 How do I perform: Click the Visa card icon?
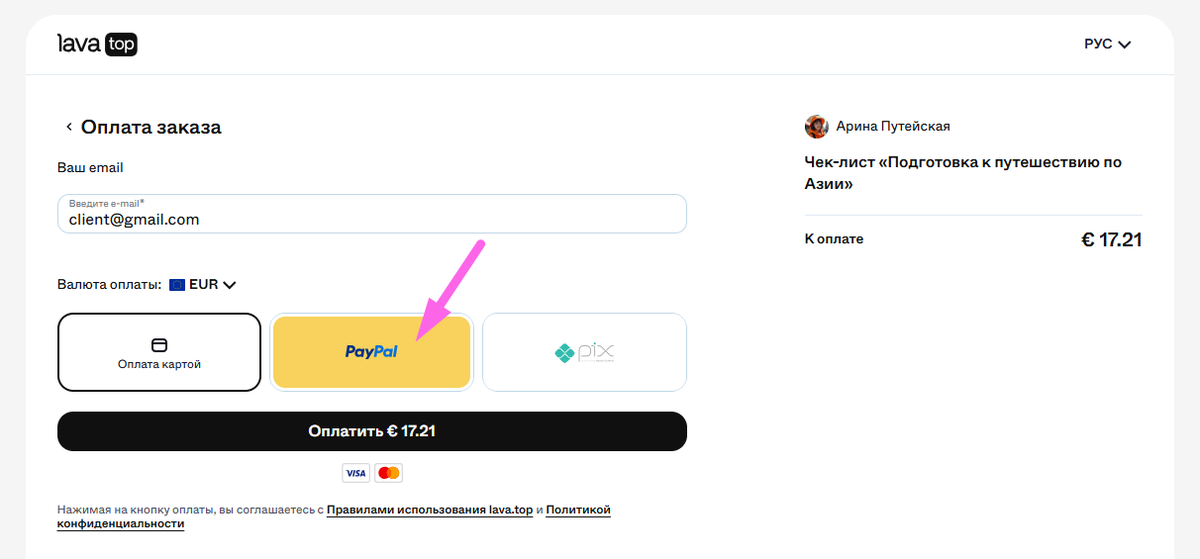(x=355, y=473)
